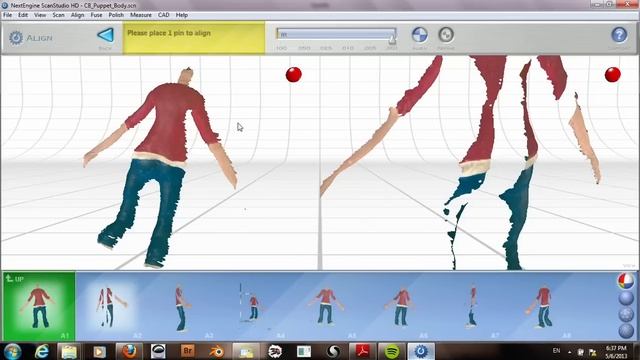Open the Measure menu
The image size is (640, 360).
(x=141, y=15)
